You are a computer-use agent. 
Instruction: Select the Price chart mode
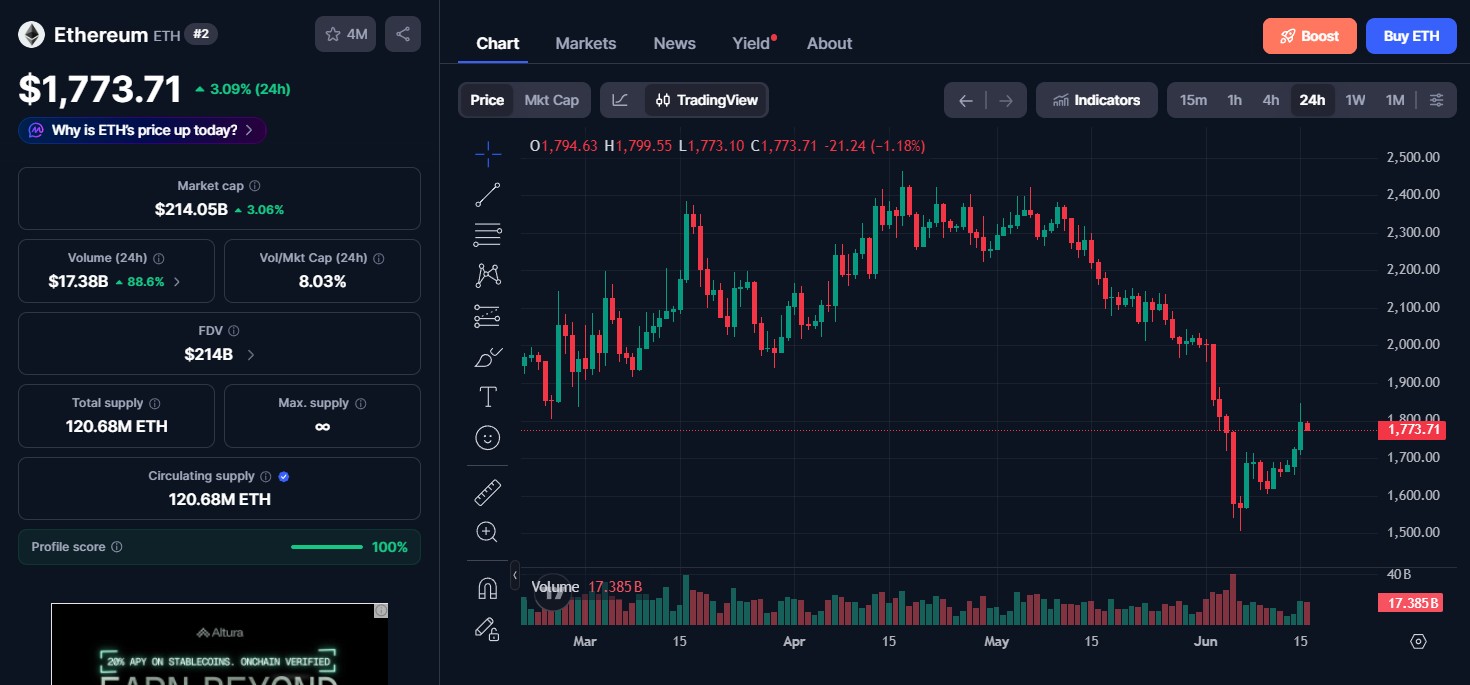(x=487, y=100)
